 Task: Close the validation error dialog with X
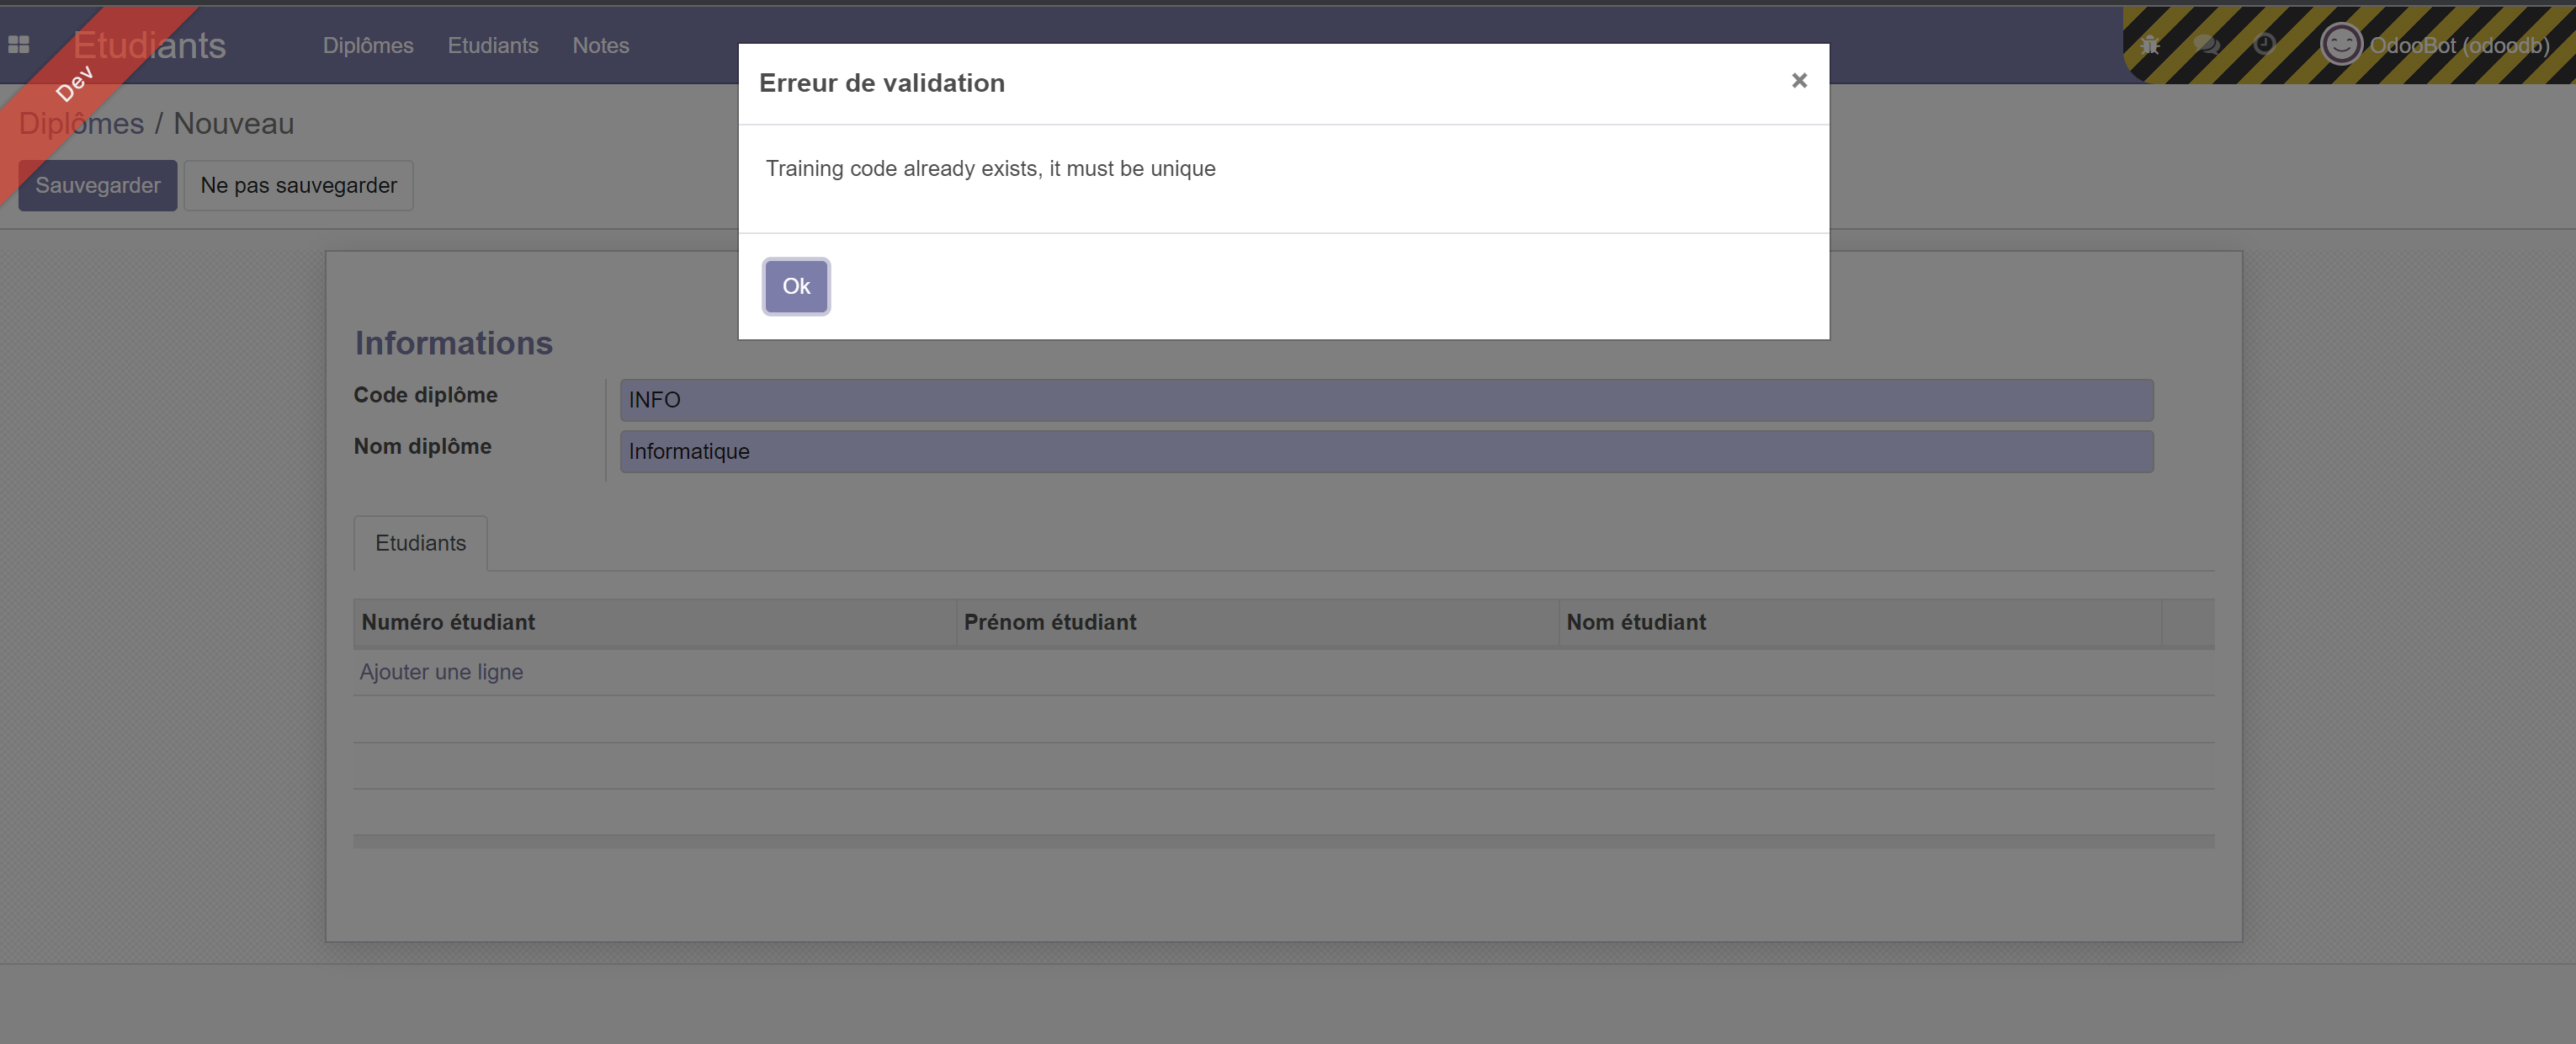click(1799, 81)
